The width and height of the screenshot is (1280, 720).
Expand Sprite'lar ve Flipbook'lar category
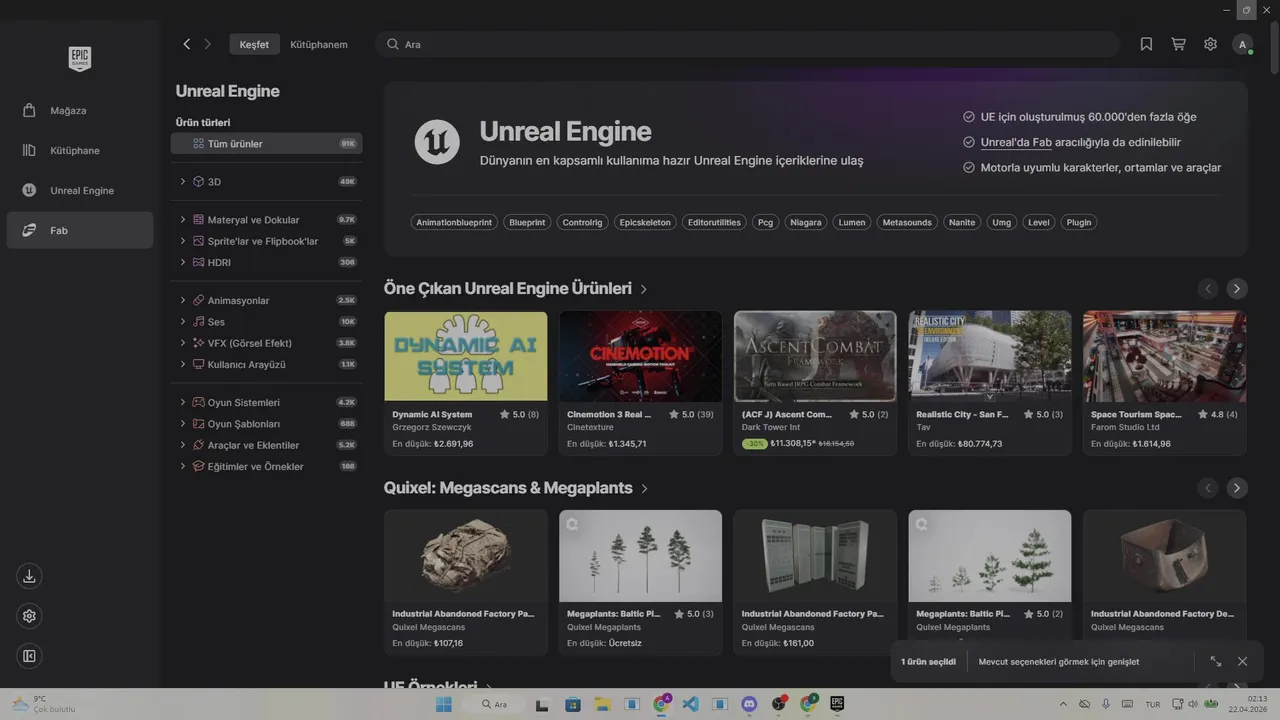[x=183, y=241]
